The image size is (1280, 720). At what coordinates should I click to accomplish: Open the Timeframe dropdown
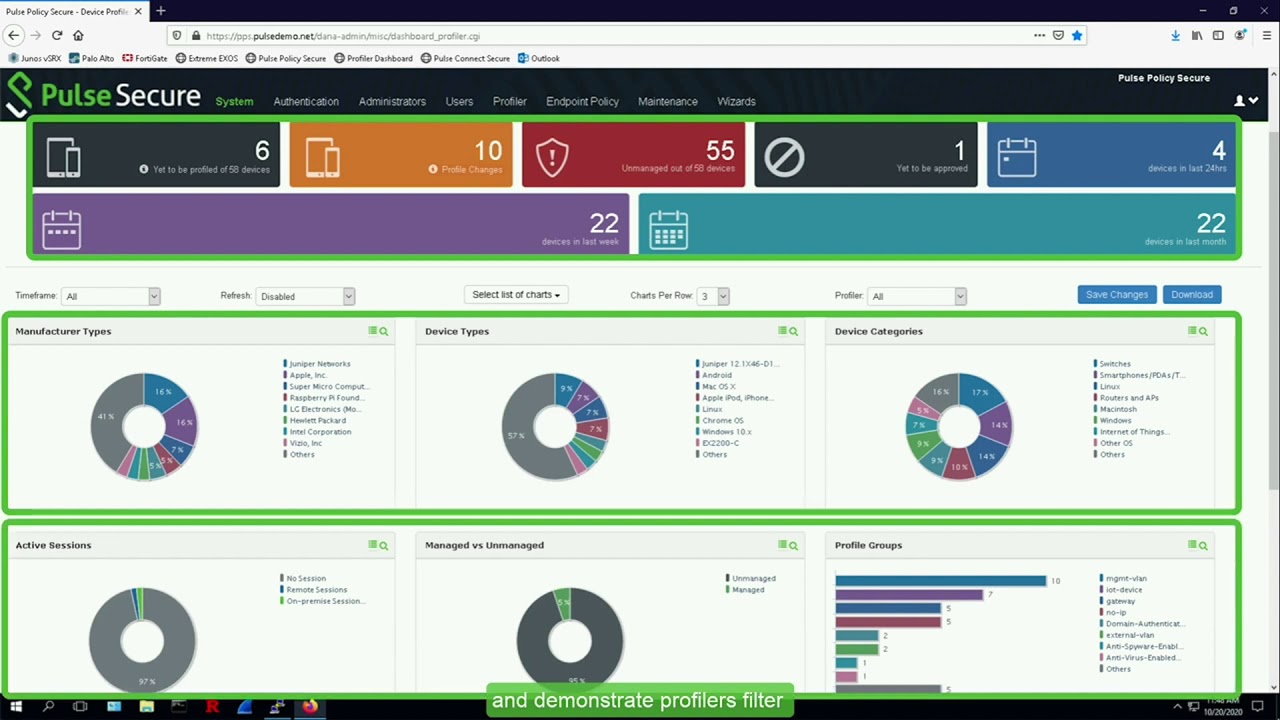click(110, 296)
